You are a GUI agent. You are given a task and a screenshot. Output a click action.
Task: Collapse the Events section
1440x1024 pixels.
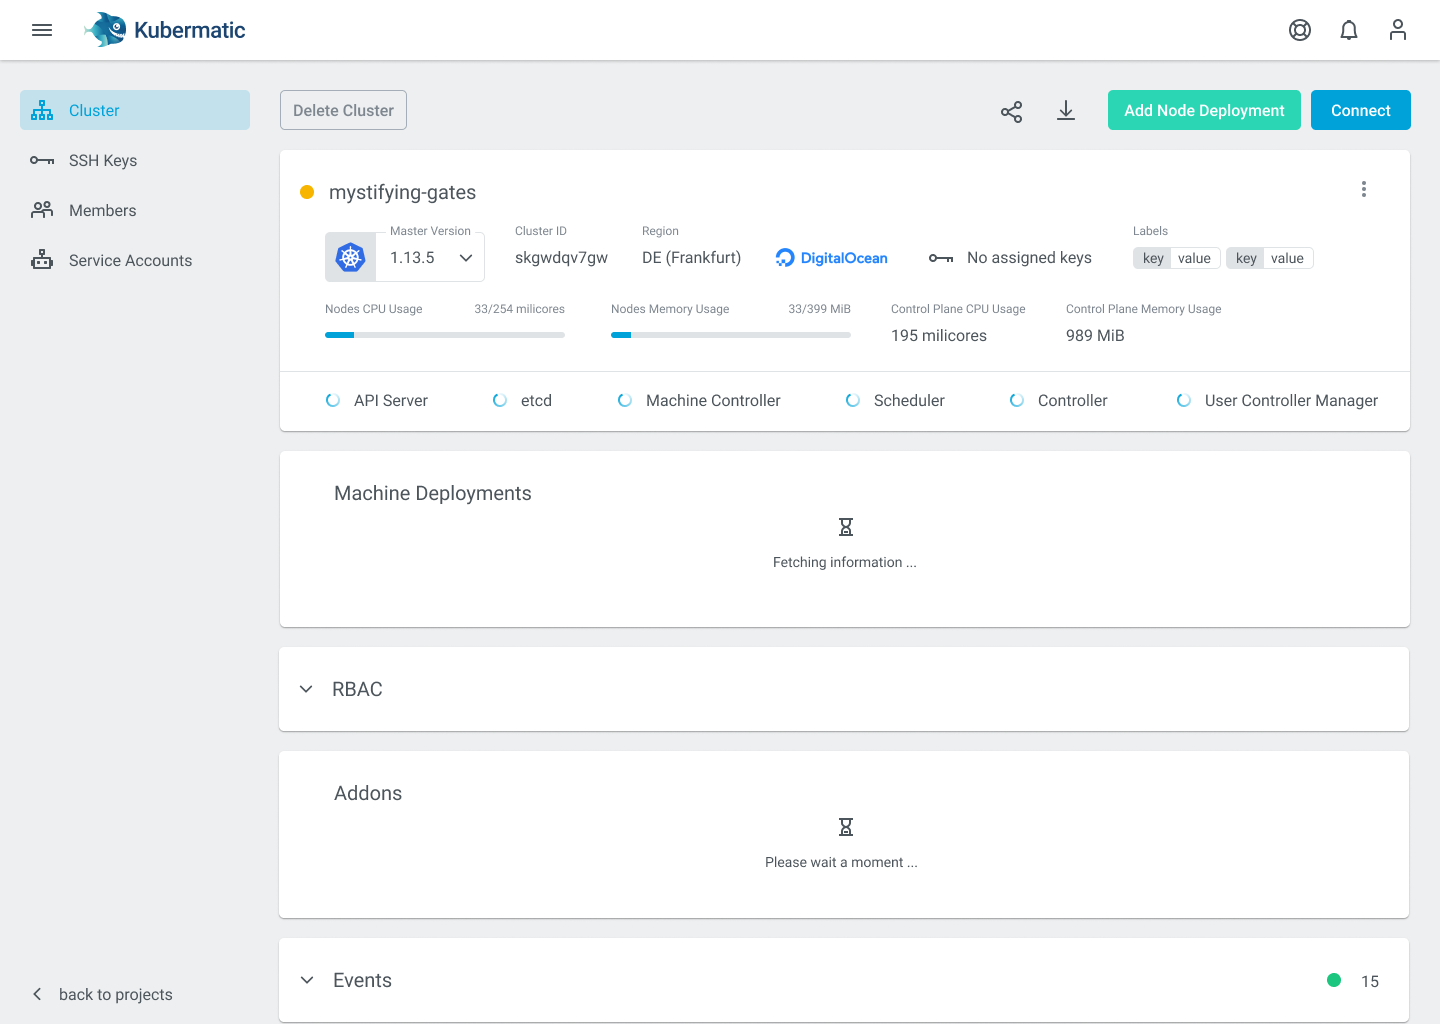coord(306,980)
